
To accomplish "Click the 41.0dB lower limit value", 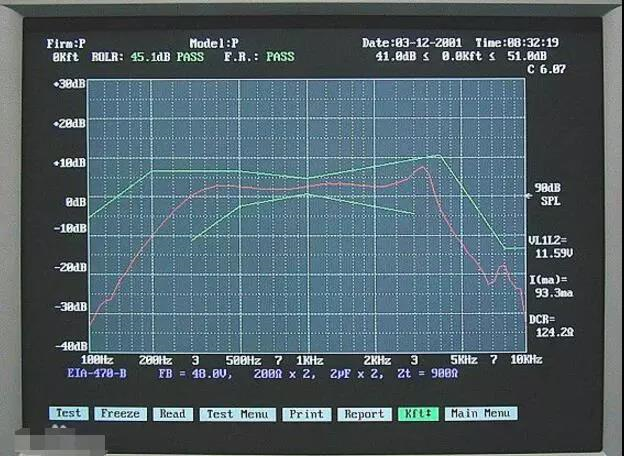I will tap(396, 57).
